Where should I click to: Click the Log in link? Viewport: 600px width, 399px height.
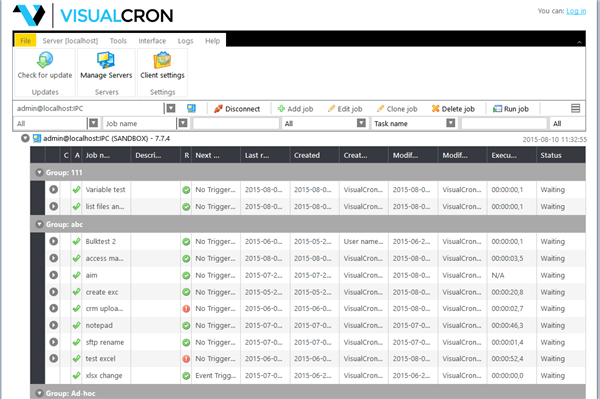tap(576, 11)
